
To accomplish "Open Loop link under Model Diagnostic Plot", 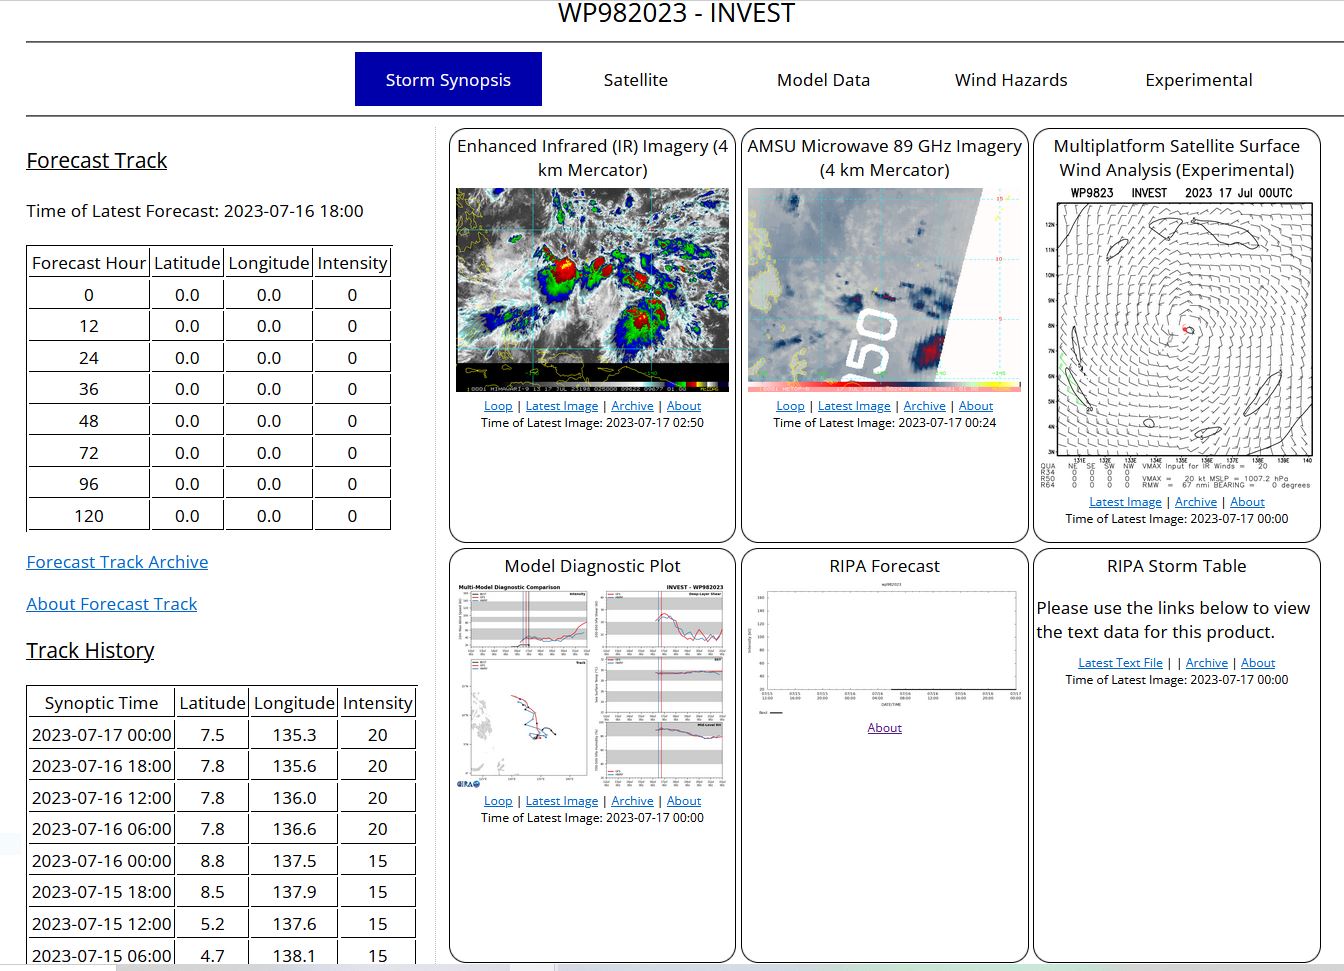I will (498, 801).
